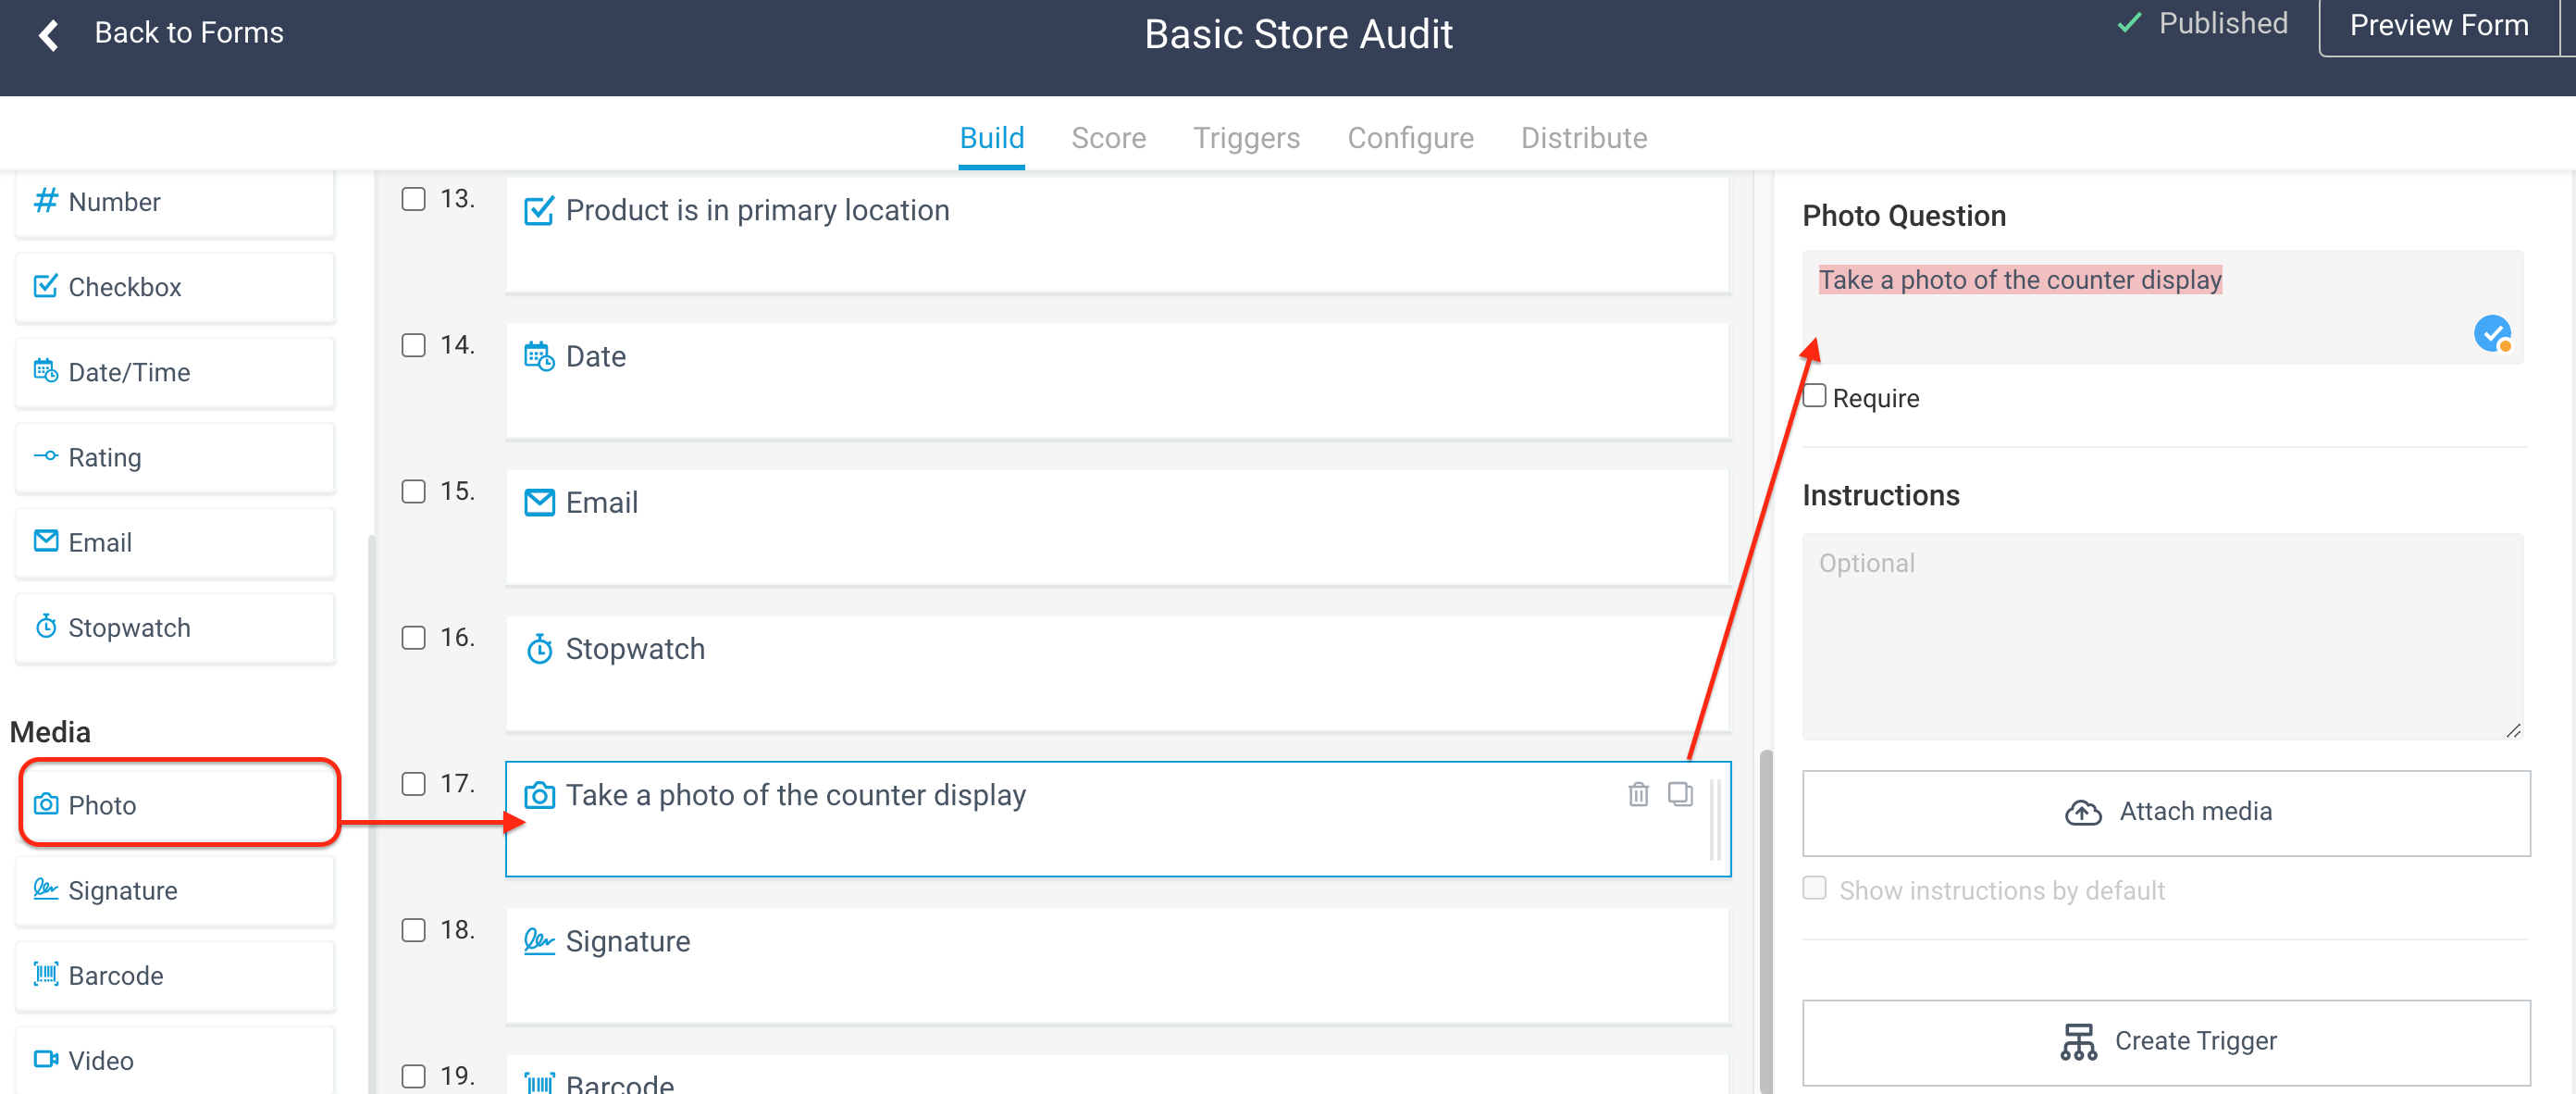
Task: Open the Preview Form button
Action: click(2438, 26)
